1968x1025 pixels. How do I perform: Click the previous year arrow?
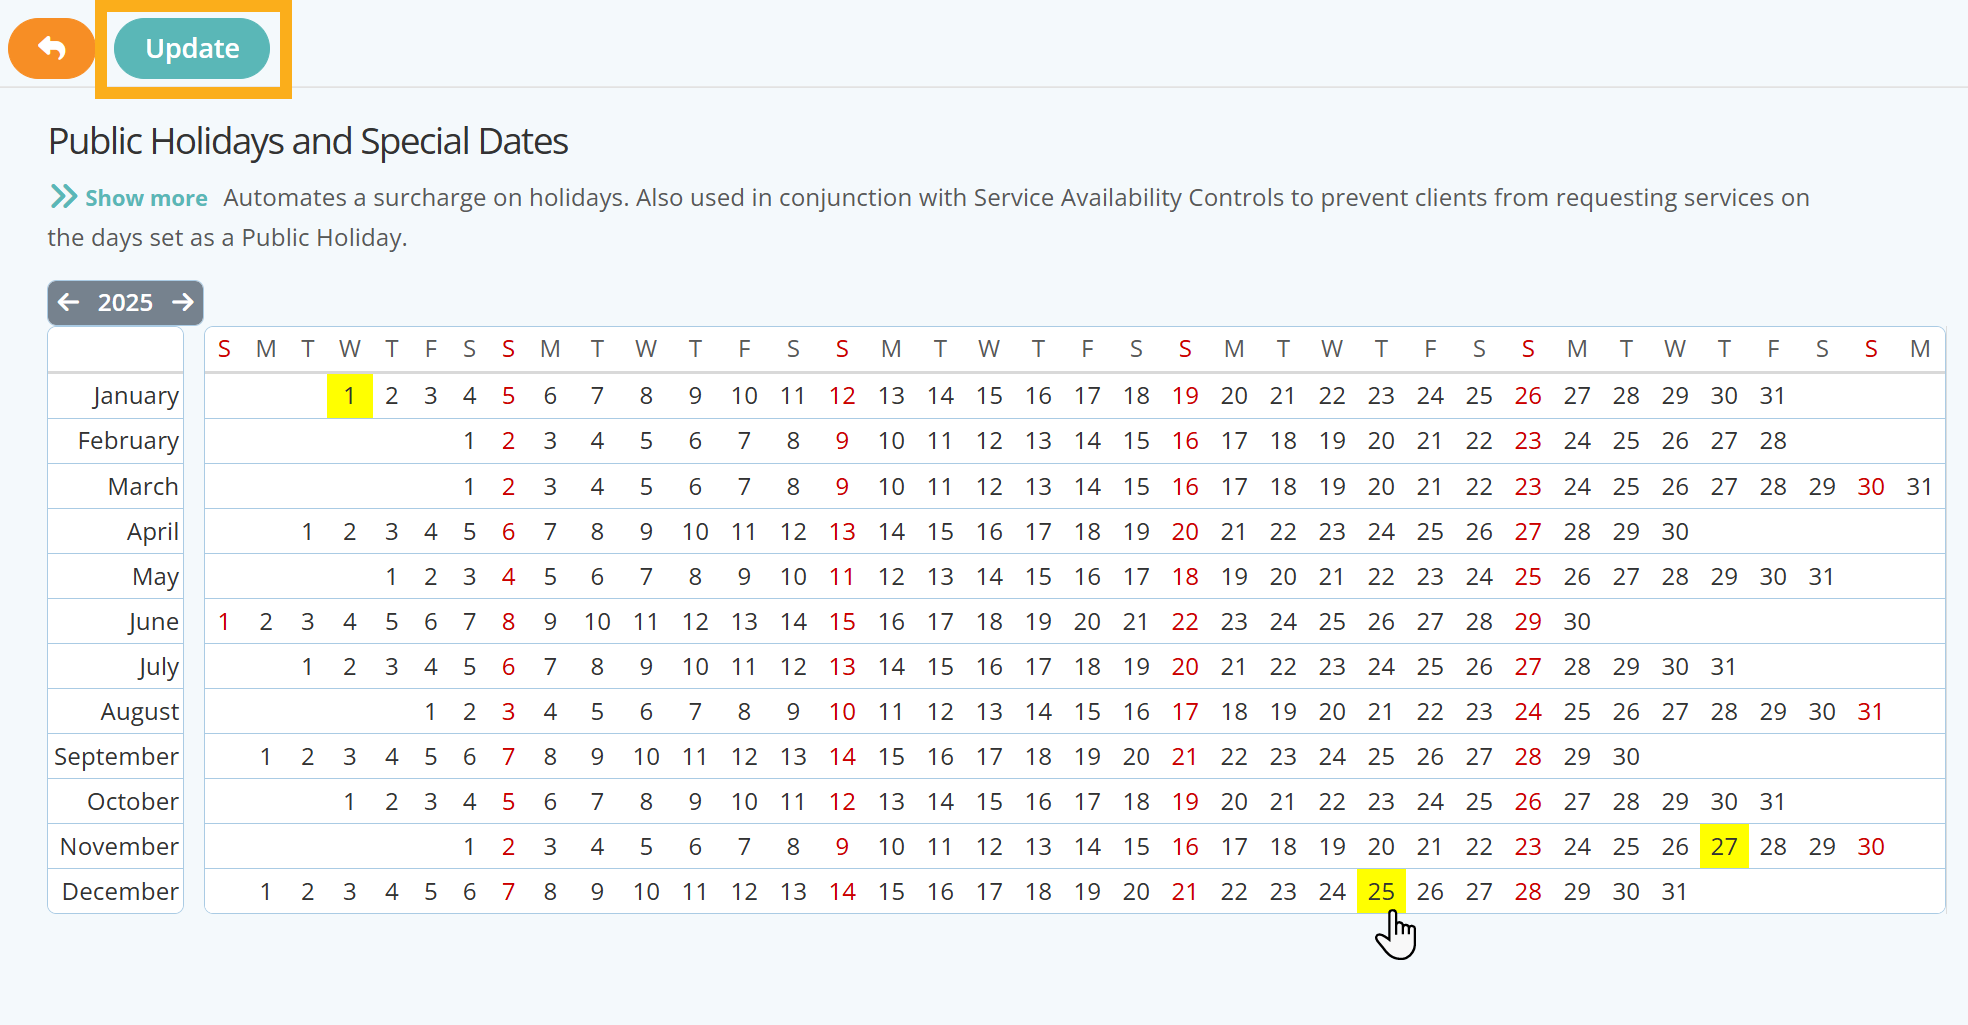click(x=68, y=302)
